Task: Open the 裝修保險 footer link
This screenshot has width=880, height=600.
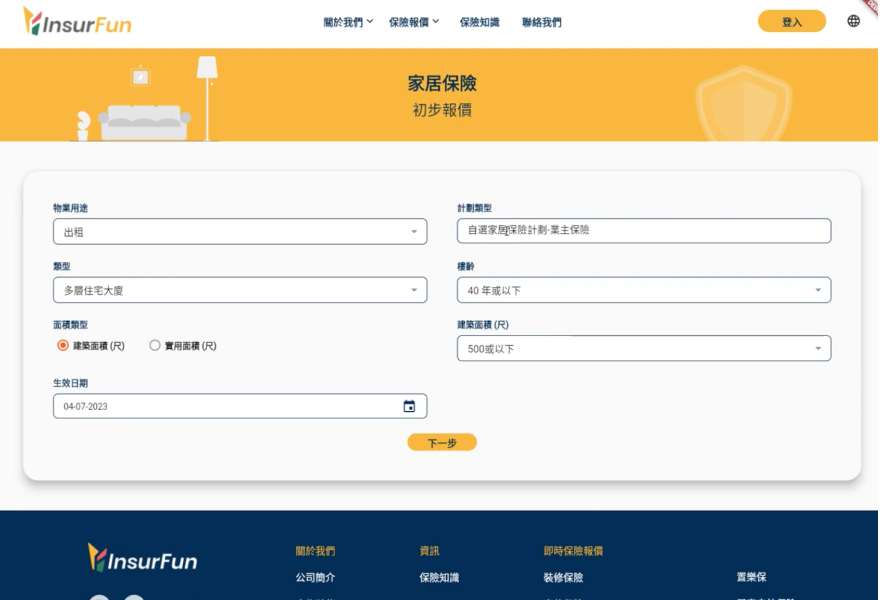Action: [x=563, y=577]
